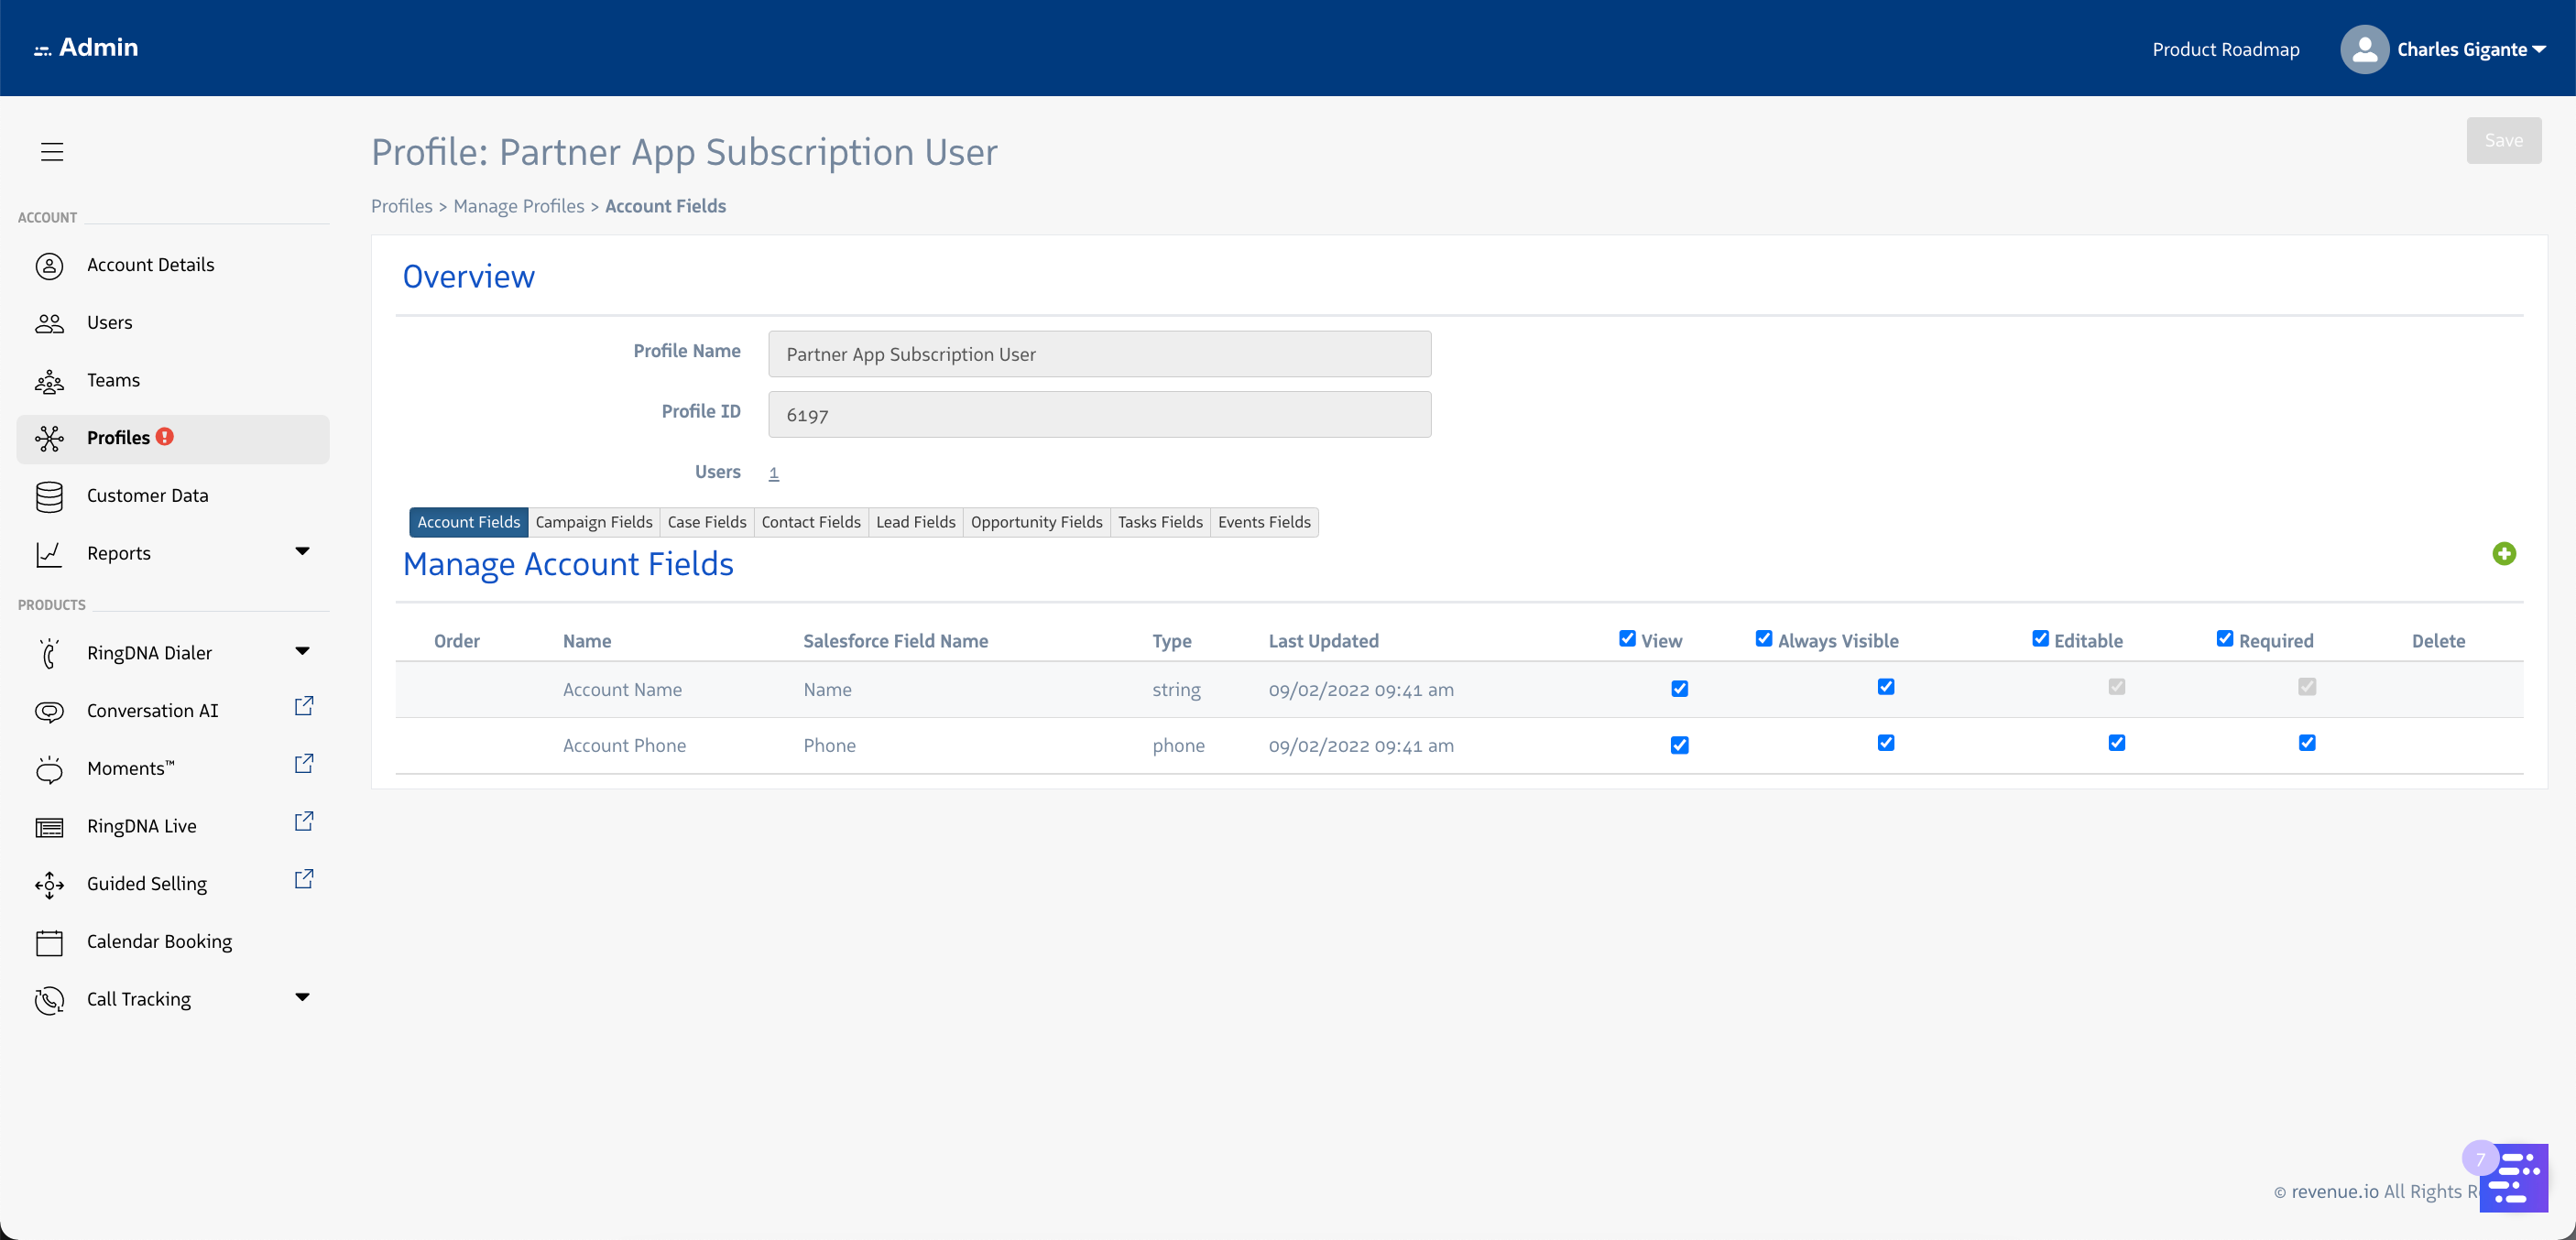Uncheck the Required column header checkbox

[2224, 638]
